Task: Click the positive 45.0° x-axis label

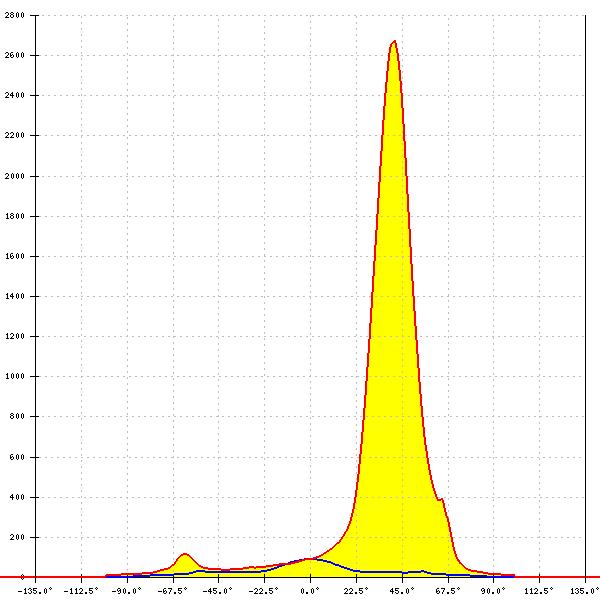Action: pos(402,591)
